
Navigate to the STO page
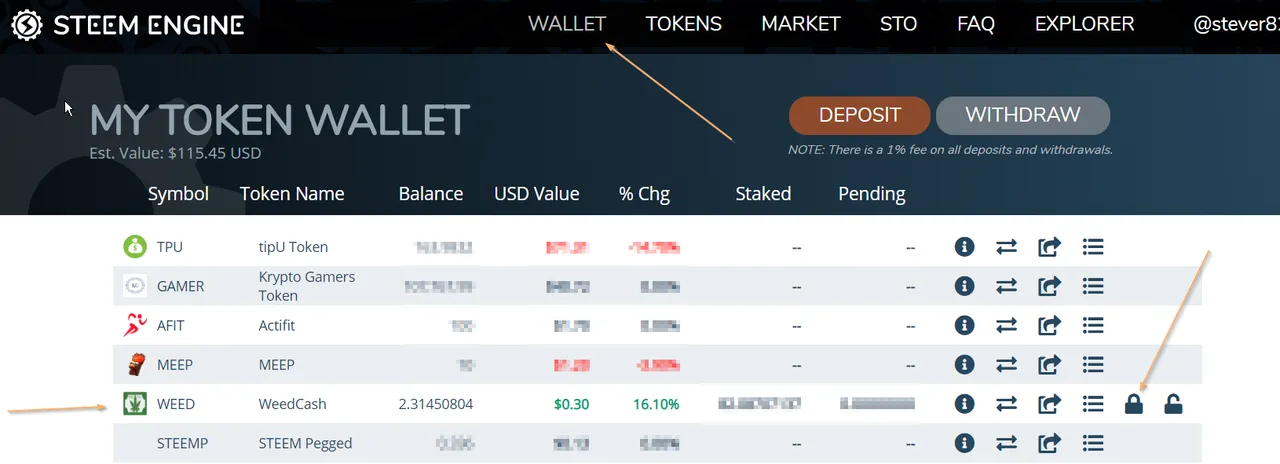coord(899,24)
